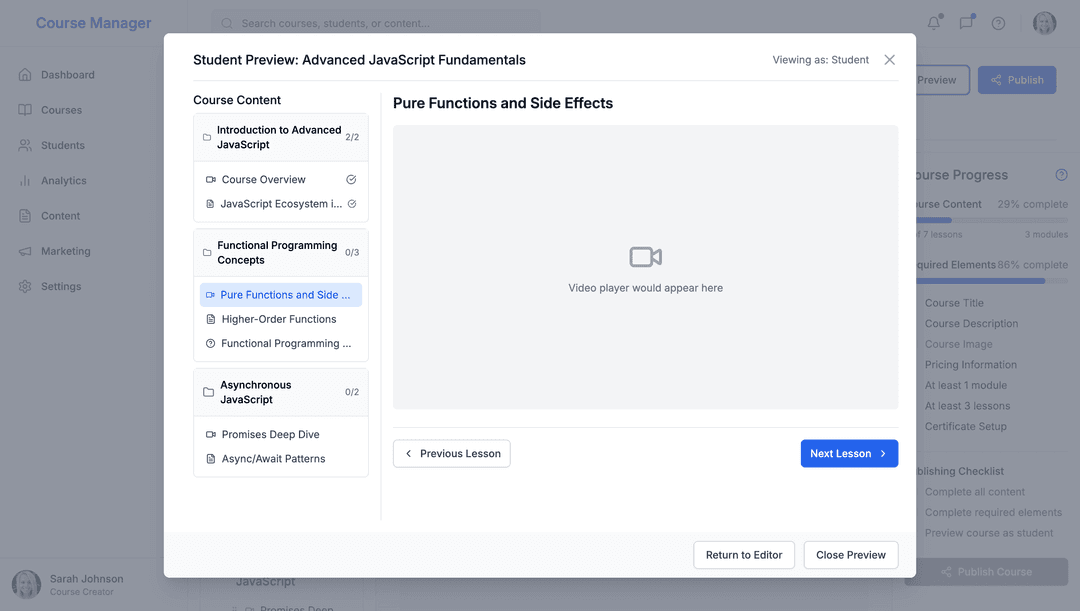Select the Functional Programming quiz lesson

tap(285, 343)
